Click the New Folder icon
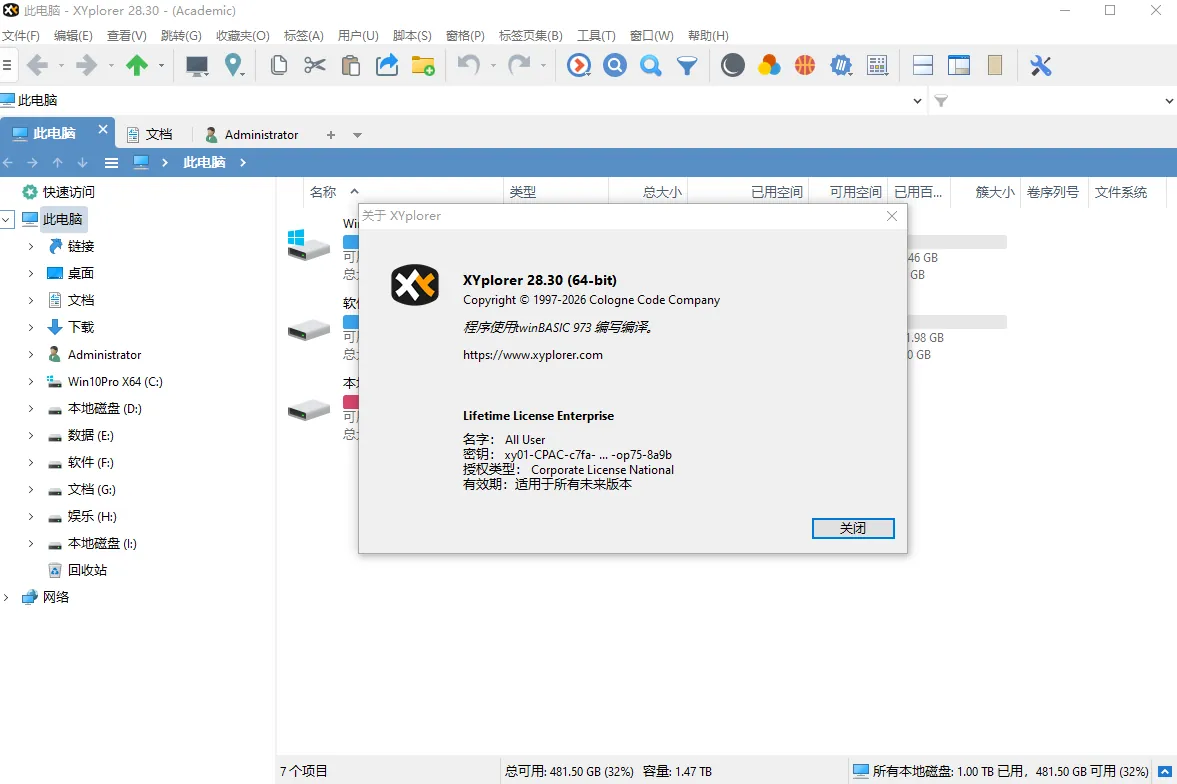Screen dimensions: 1177x784 423,65
